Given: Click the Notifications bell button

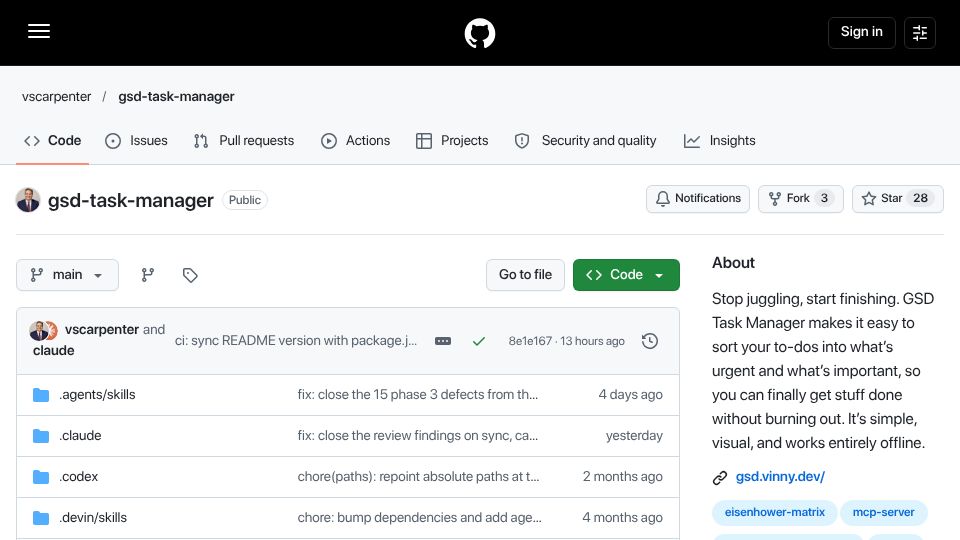Looking at the screenshot, I should (697, 198).
